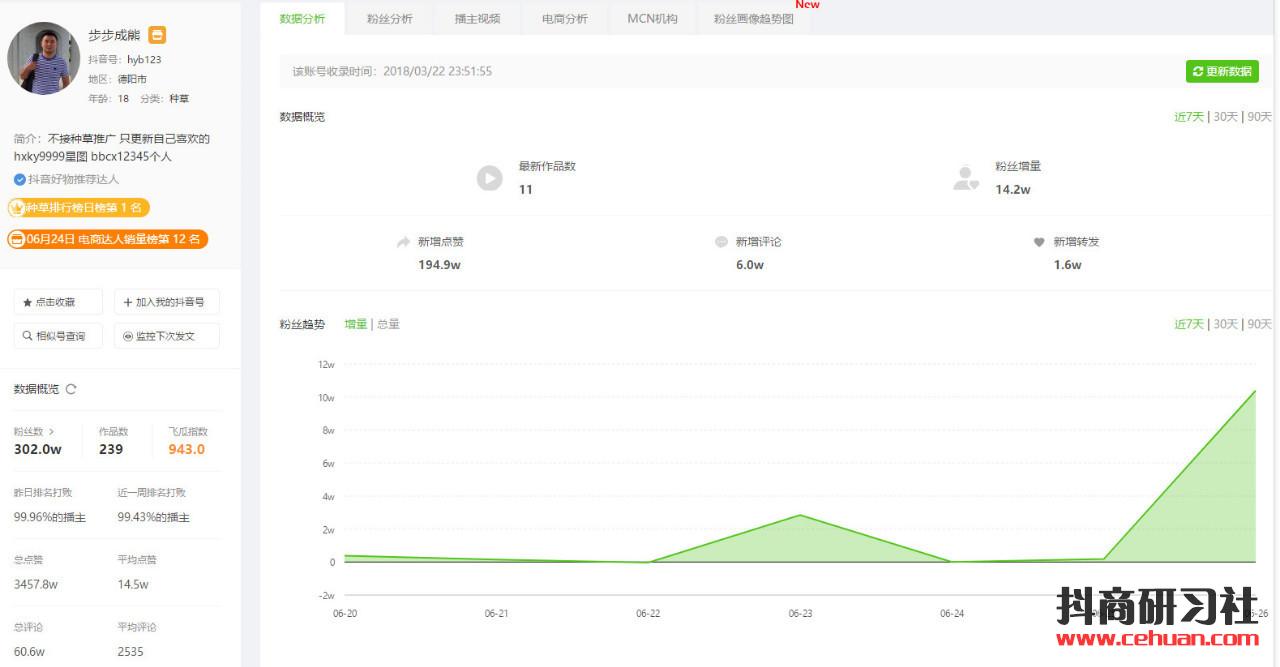Click the play icon beside 最新作品数

point(489,178)
